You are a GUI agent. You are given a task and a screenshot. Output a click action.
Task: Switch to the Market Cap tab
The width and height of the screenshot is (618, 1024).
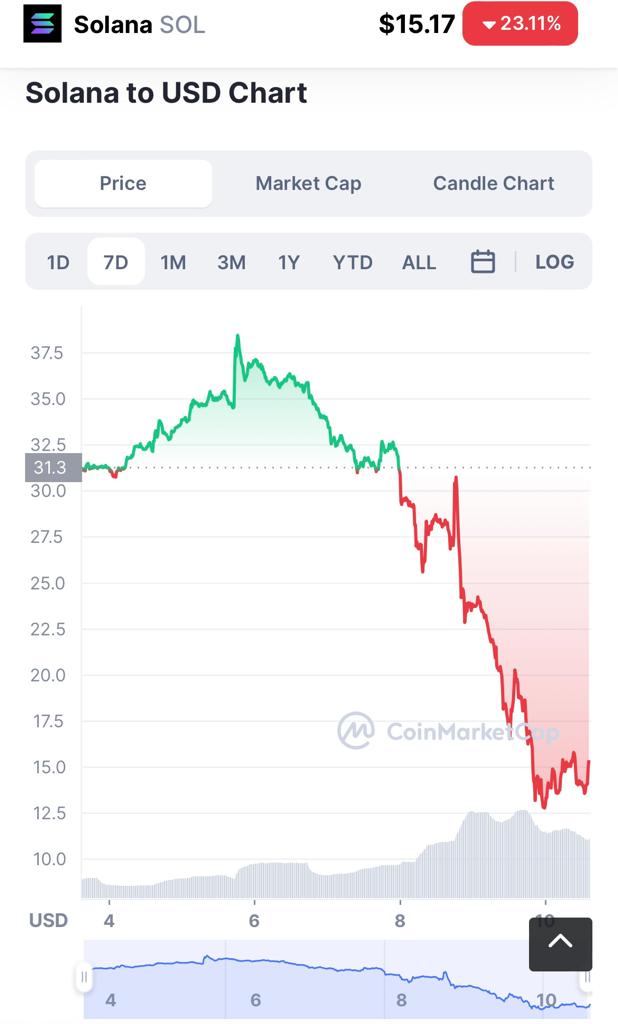click(308, 184)
